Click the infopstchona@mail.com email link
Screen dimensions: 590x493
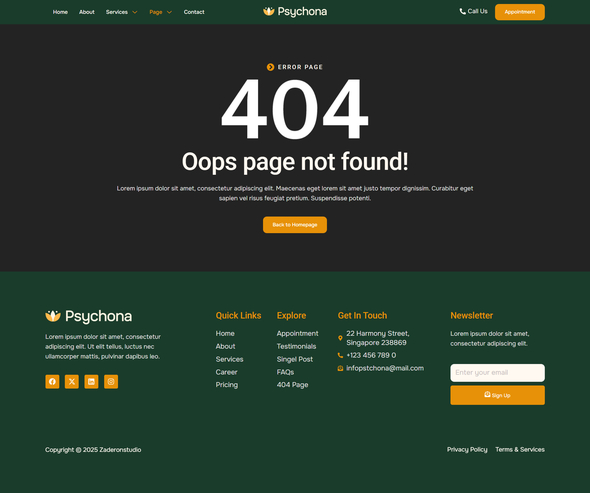[x=385, y=368]
